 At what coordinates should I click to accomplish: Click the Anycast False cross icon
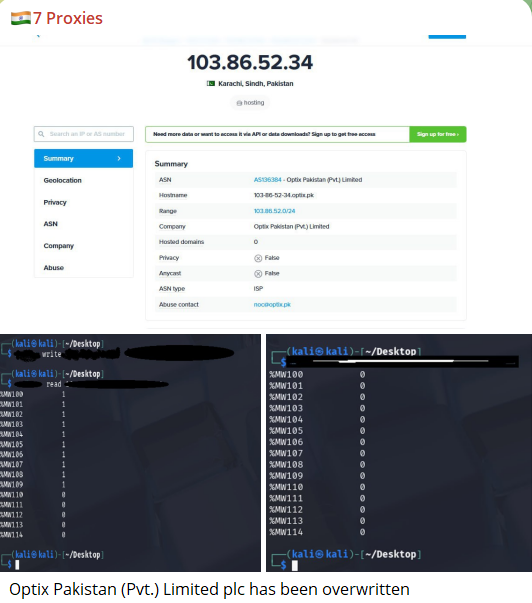click(258, 273)
